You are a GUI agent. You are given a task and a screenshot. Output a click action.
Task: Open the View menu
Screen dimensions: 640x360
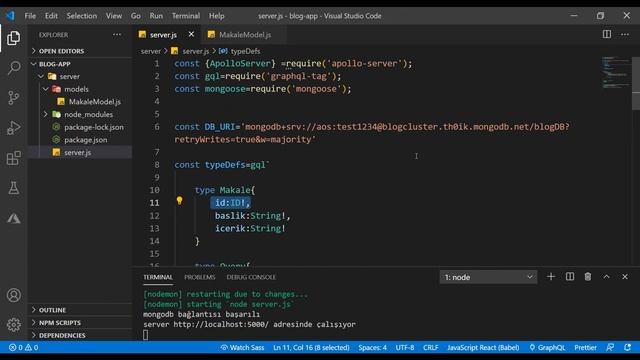tap(114, 16)
